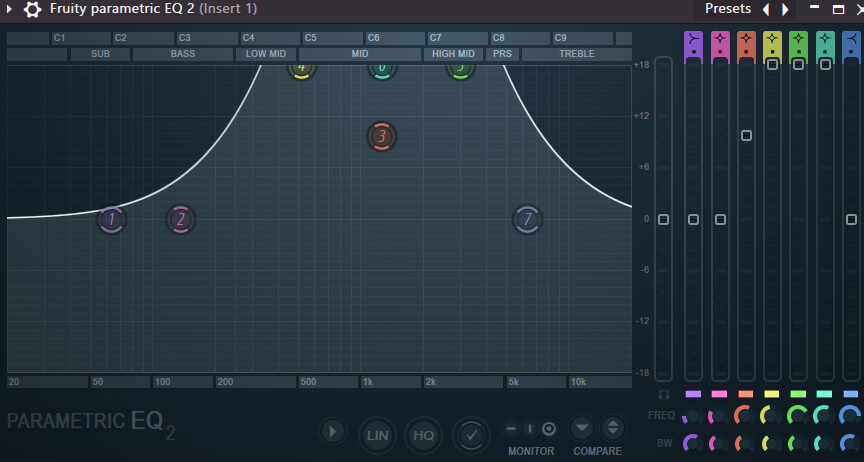
Task: Click the HIGH MID range label
Action: (x=453, y=54)
